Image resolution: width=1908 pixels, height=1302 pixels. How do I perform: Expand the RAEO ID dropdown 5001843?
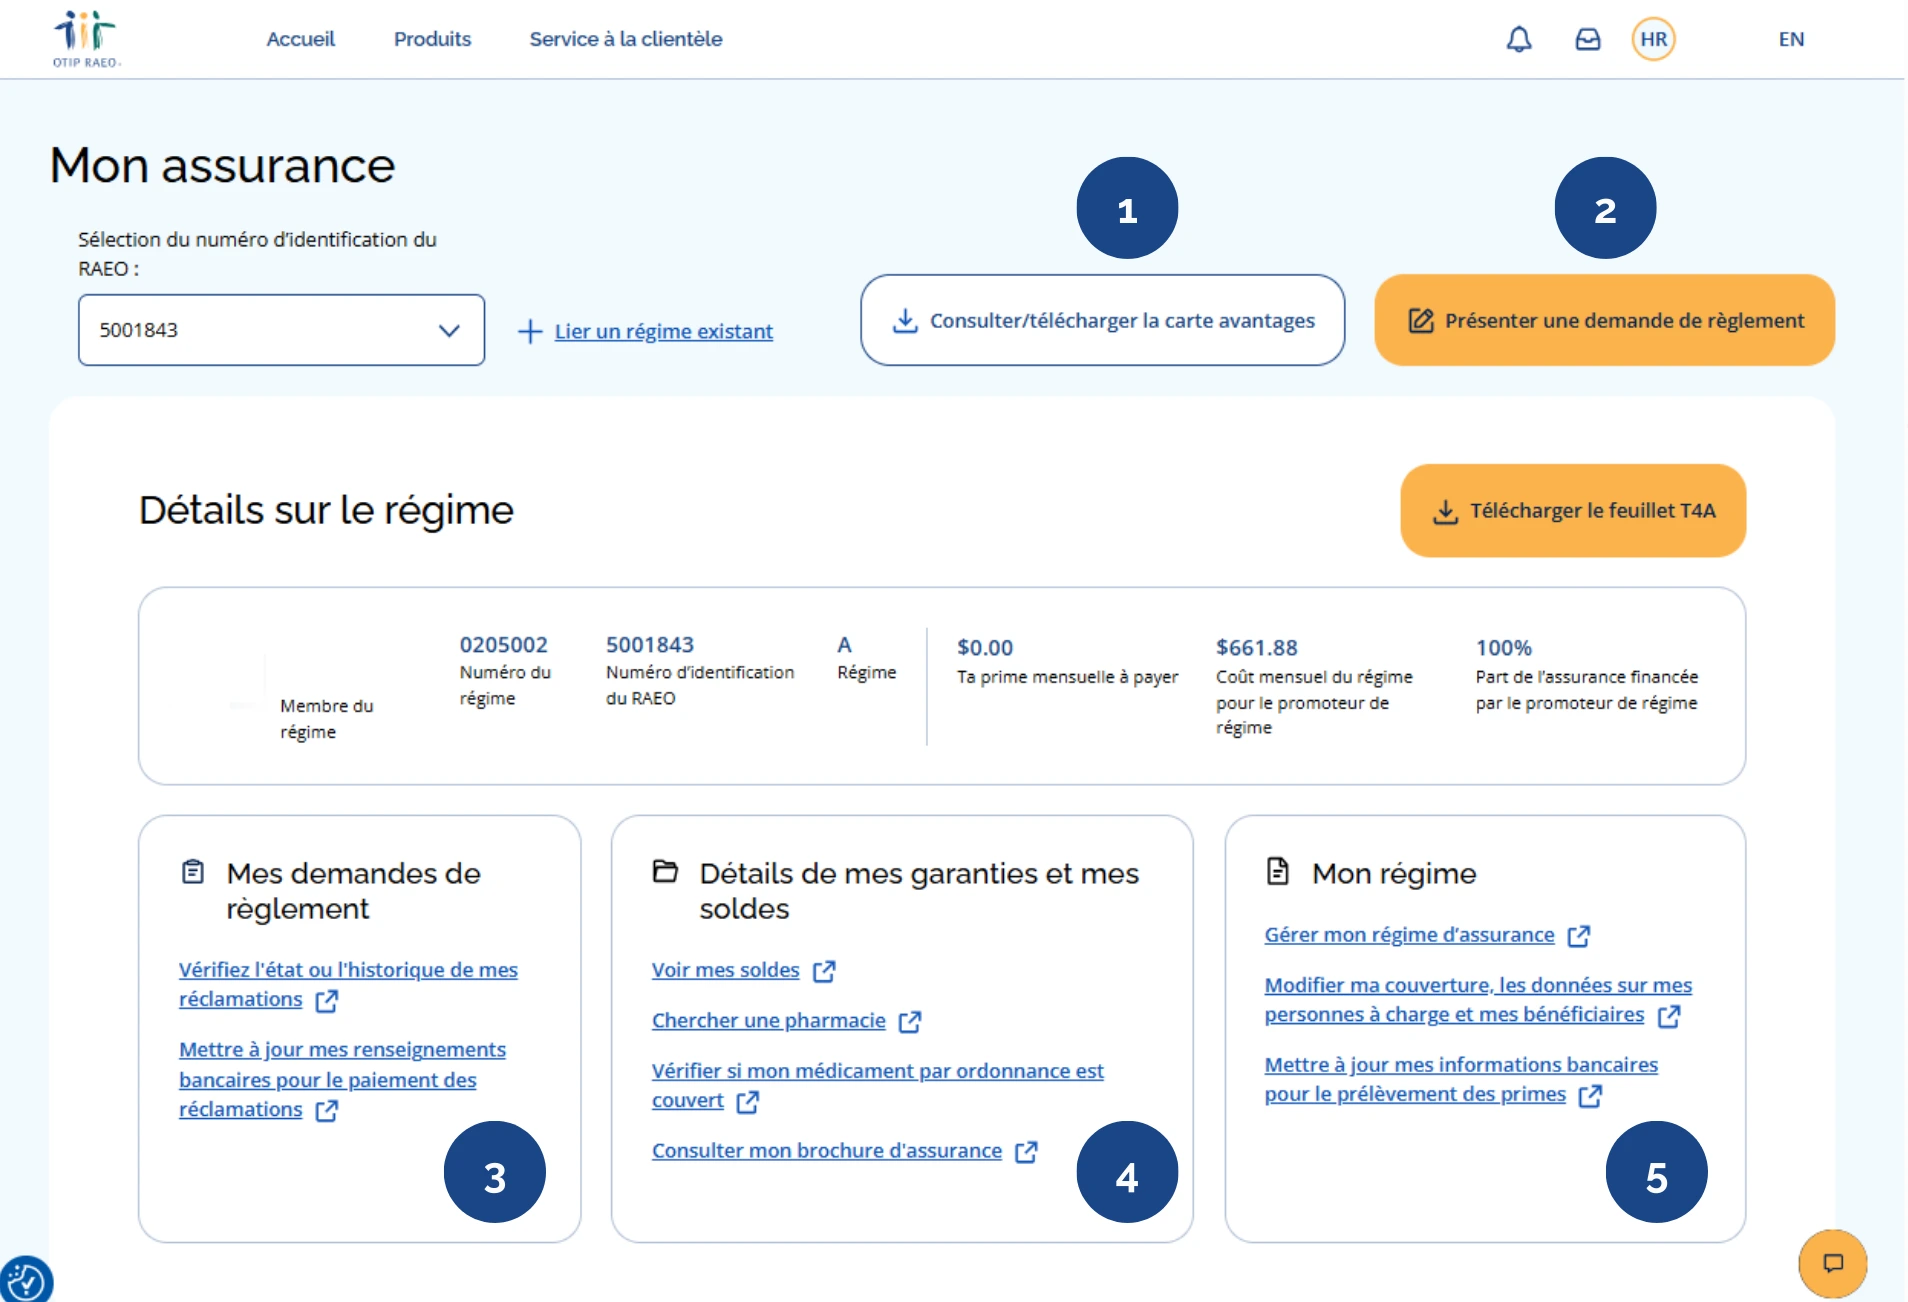(x=281, y=330)
